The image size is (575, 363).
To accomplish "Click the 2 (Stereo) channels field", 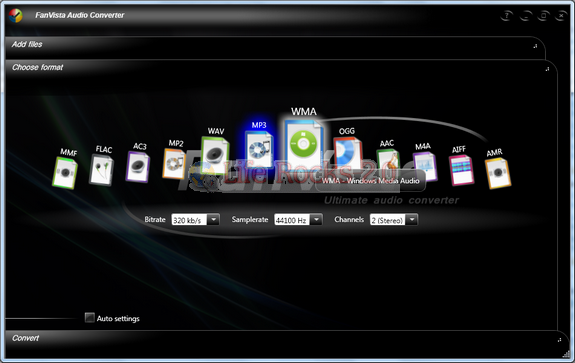I will pyautogui.click(x=388, y=220).
